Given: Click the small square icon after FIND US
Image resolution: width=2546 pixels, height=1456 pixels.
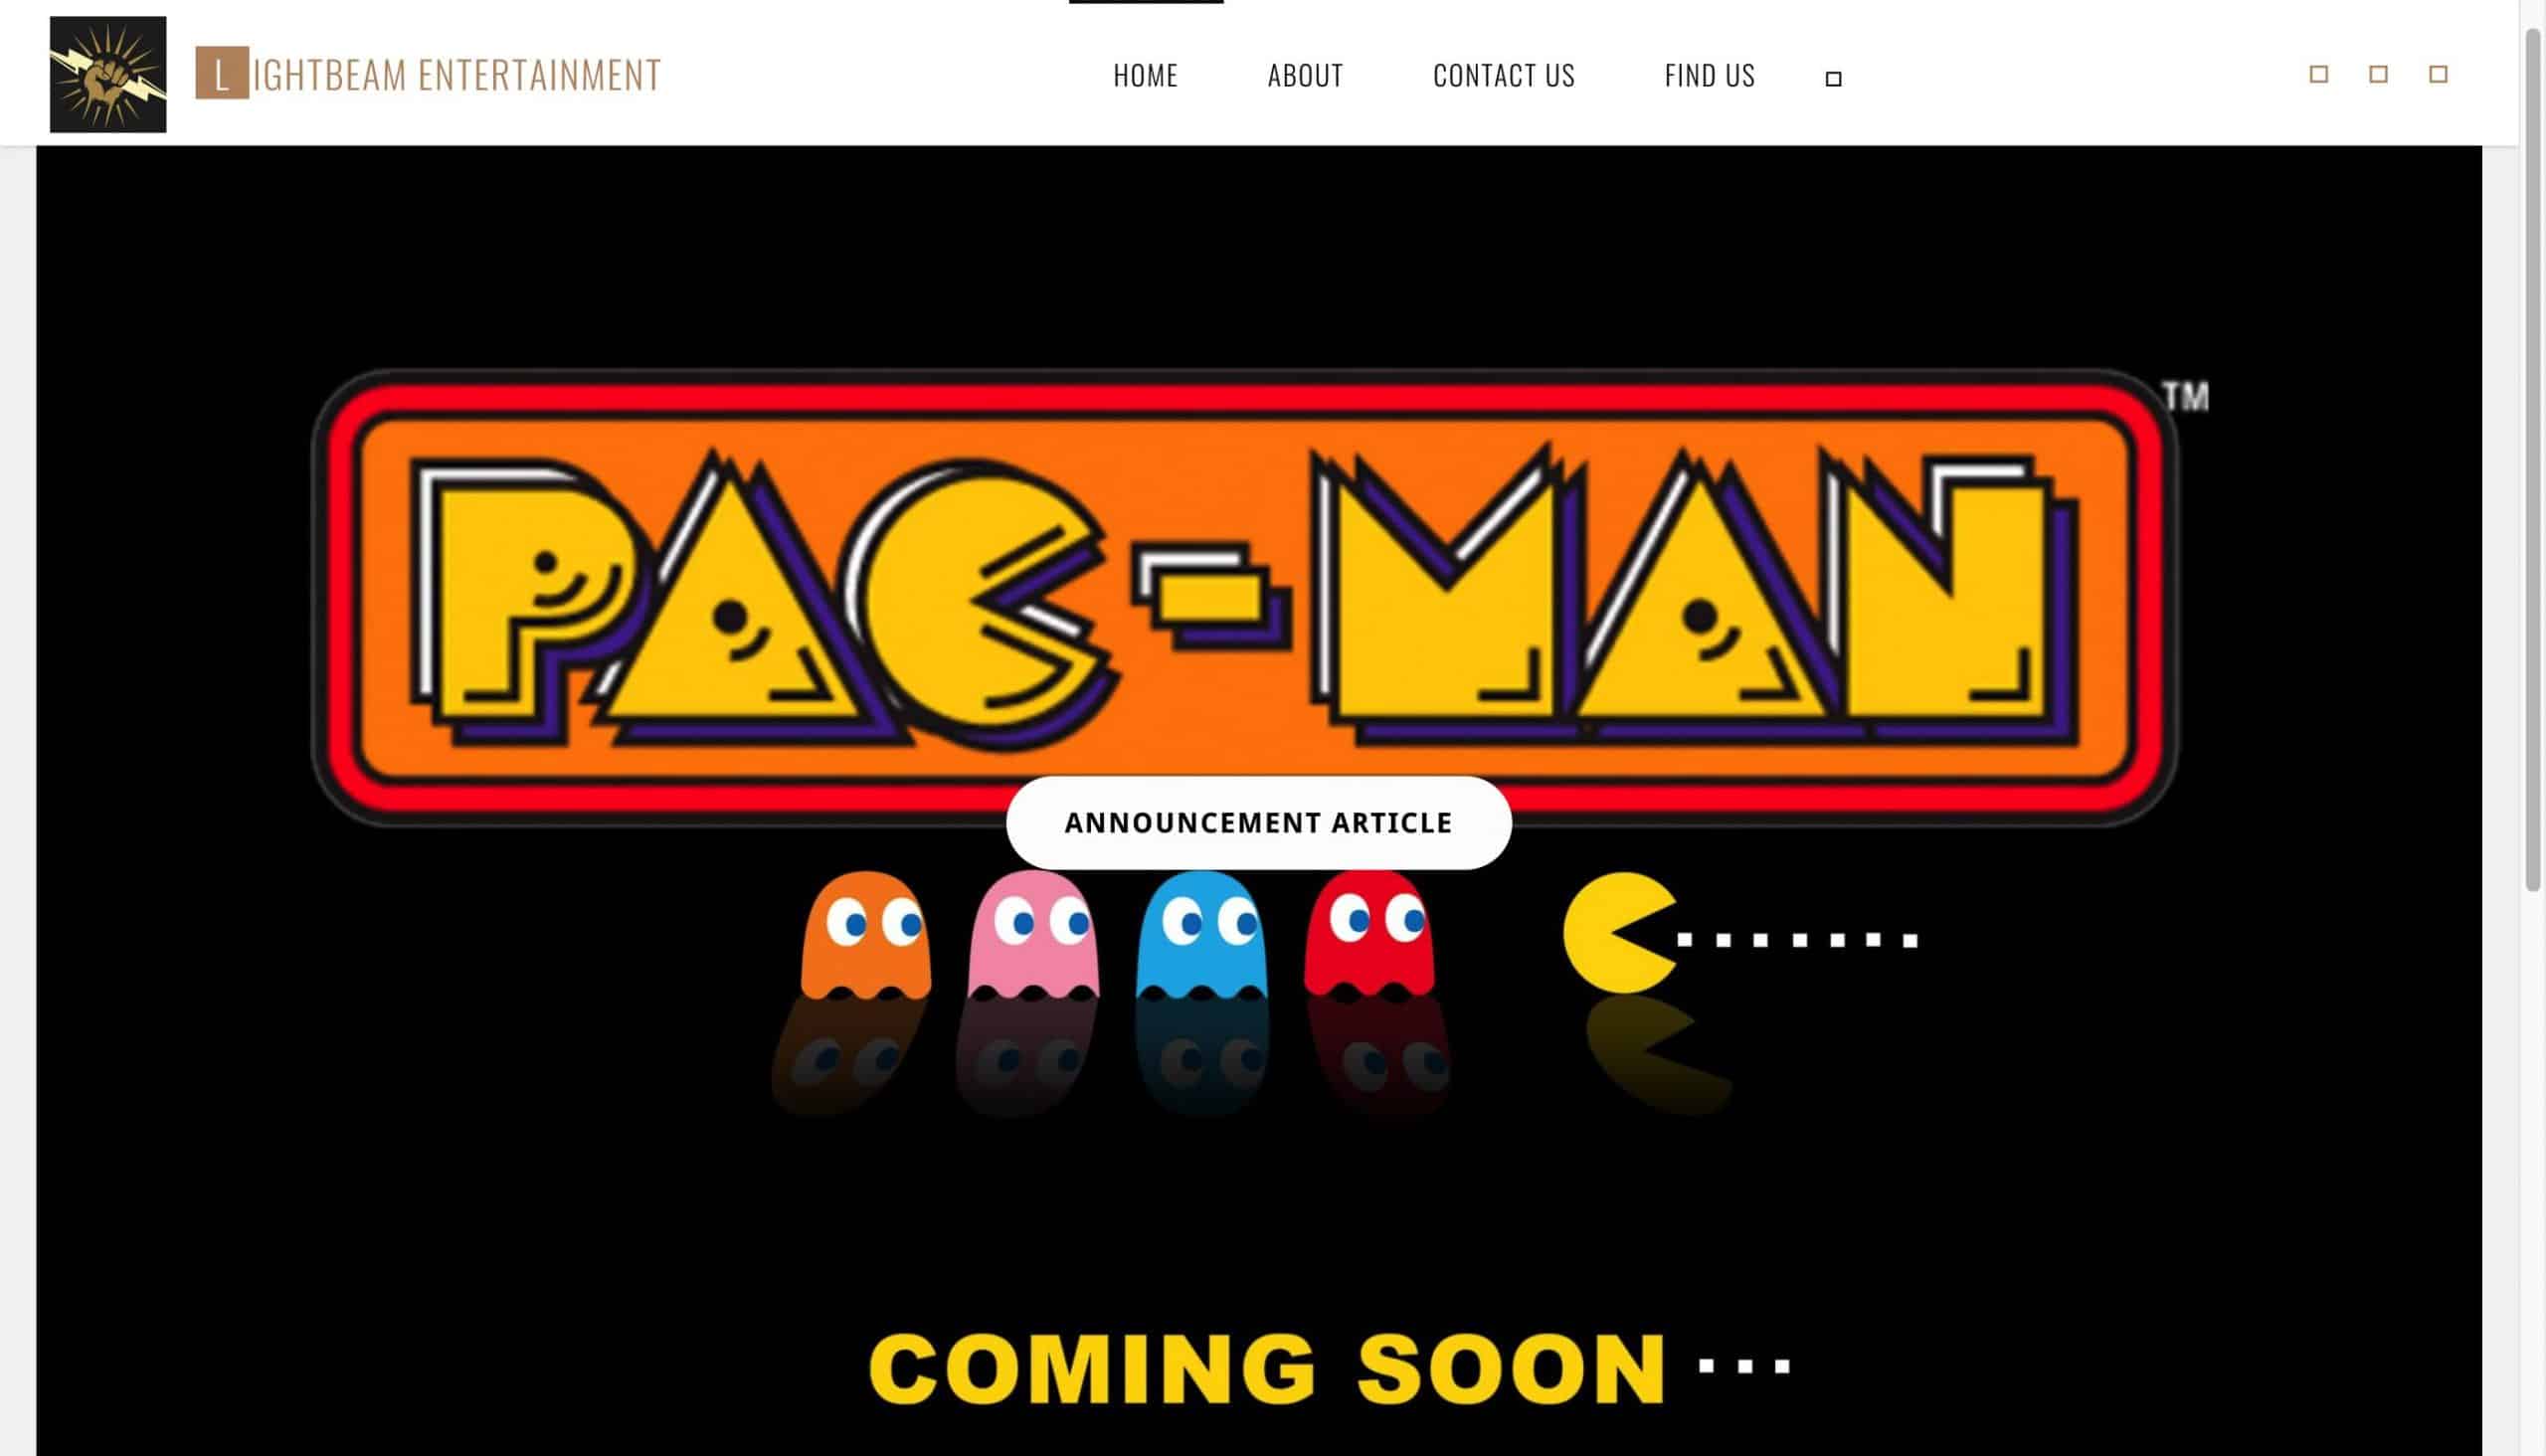Looking at the screenshot, I should coord(1833,79).
